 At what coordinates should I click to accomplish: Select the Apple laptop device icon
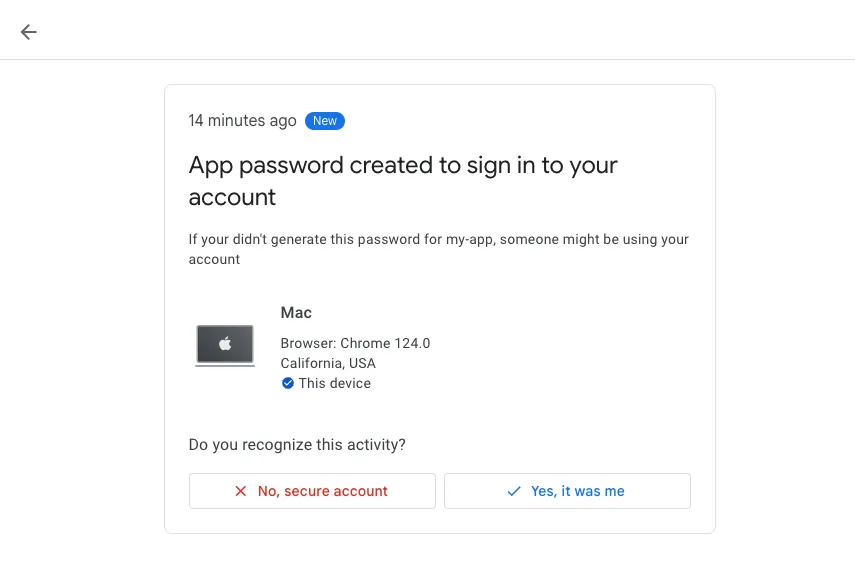pyautogui.click(x=224, y=344)
